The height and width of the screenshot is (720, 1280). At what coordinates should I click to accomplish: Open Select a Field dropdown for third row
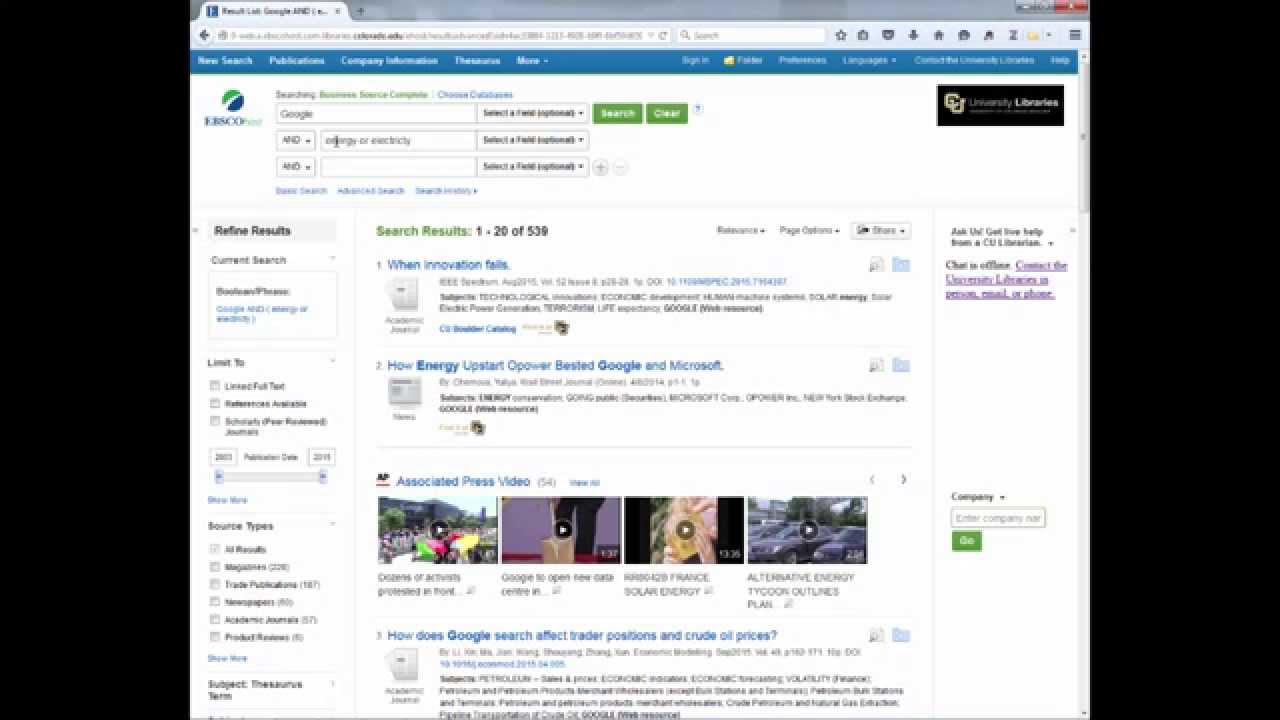[x=532, y=167]
